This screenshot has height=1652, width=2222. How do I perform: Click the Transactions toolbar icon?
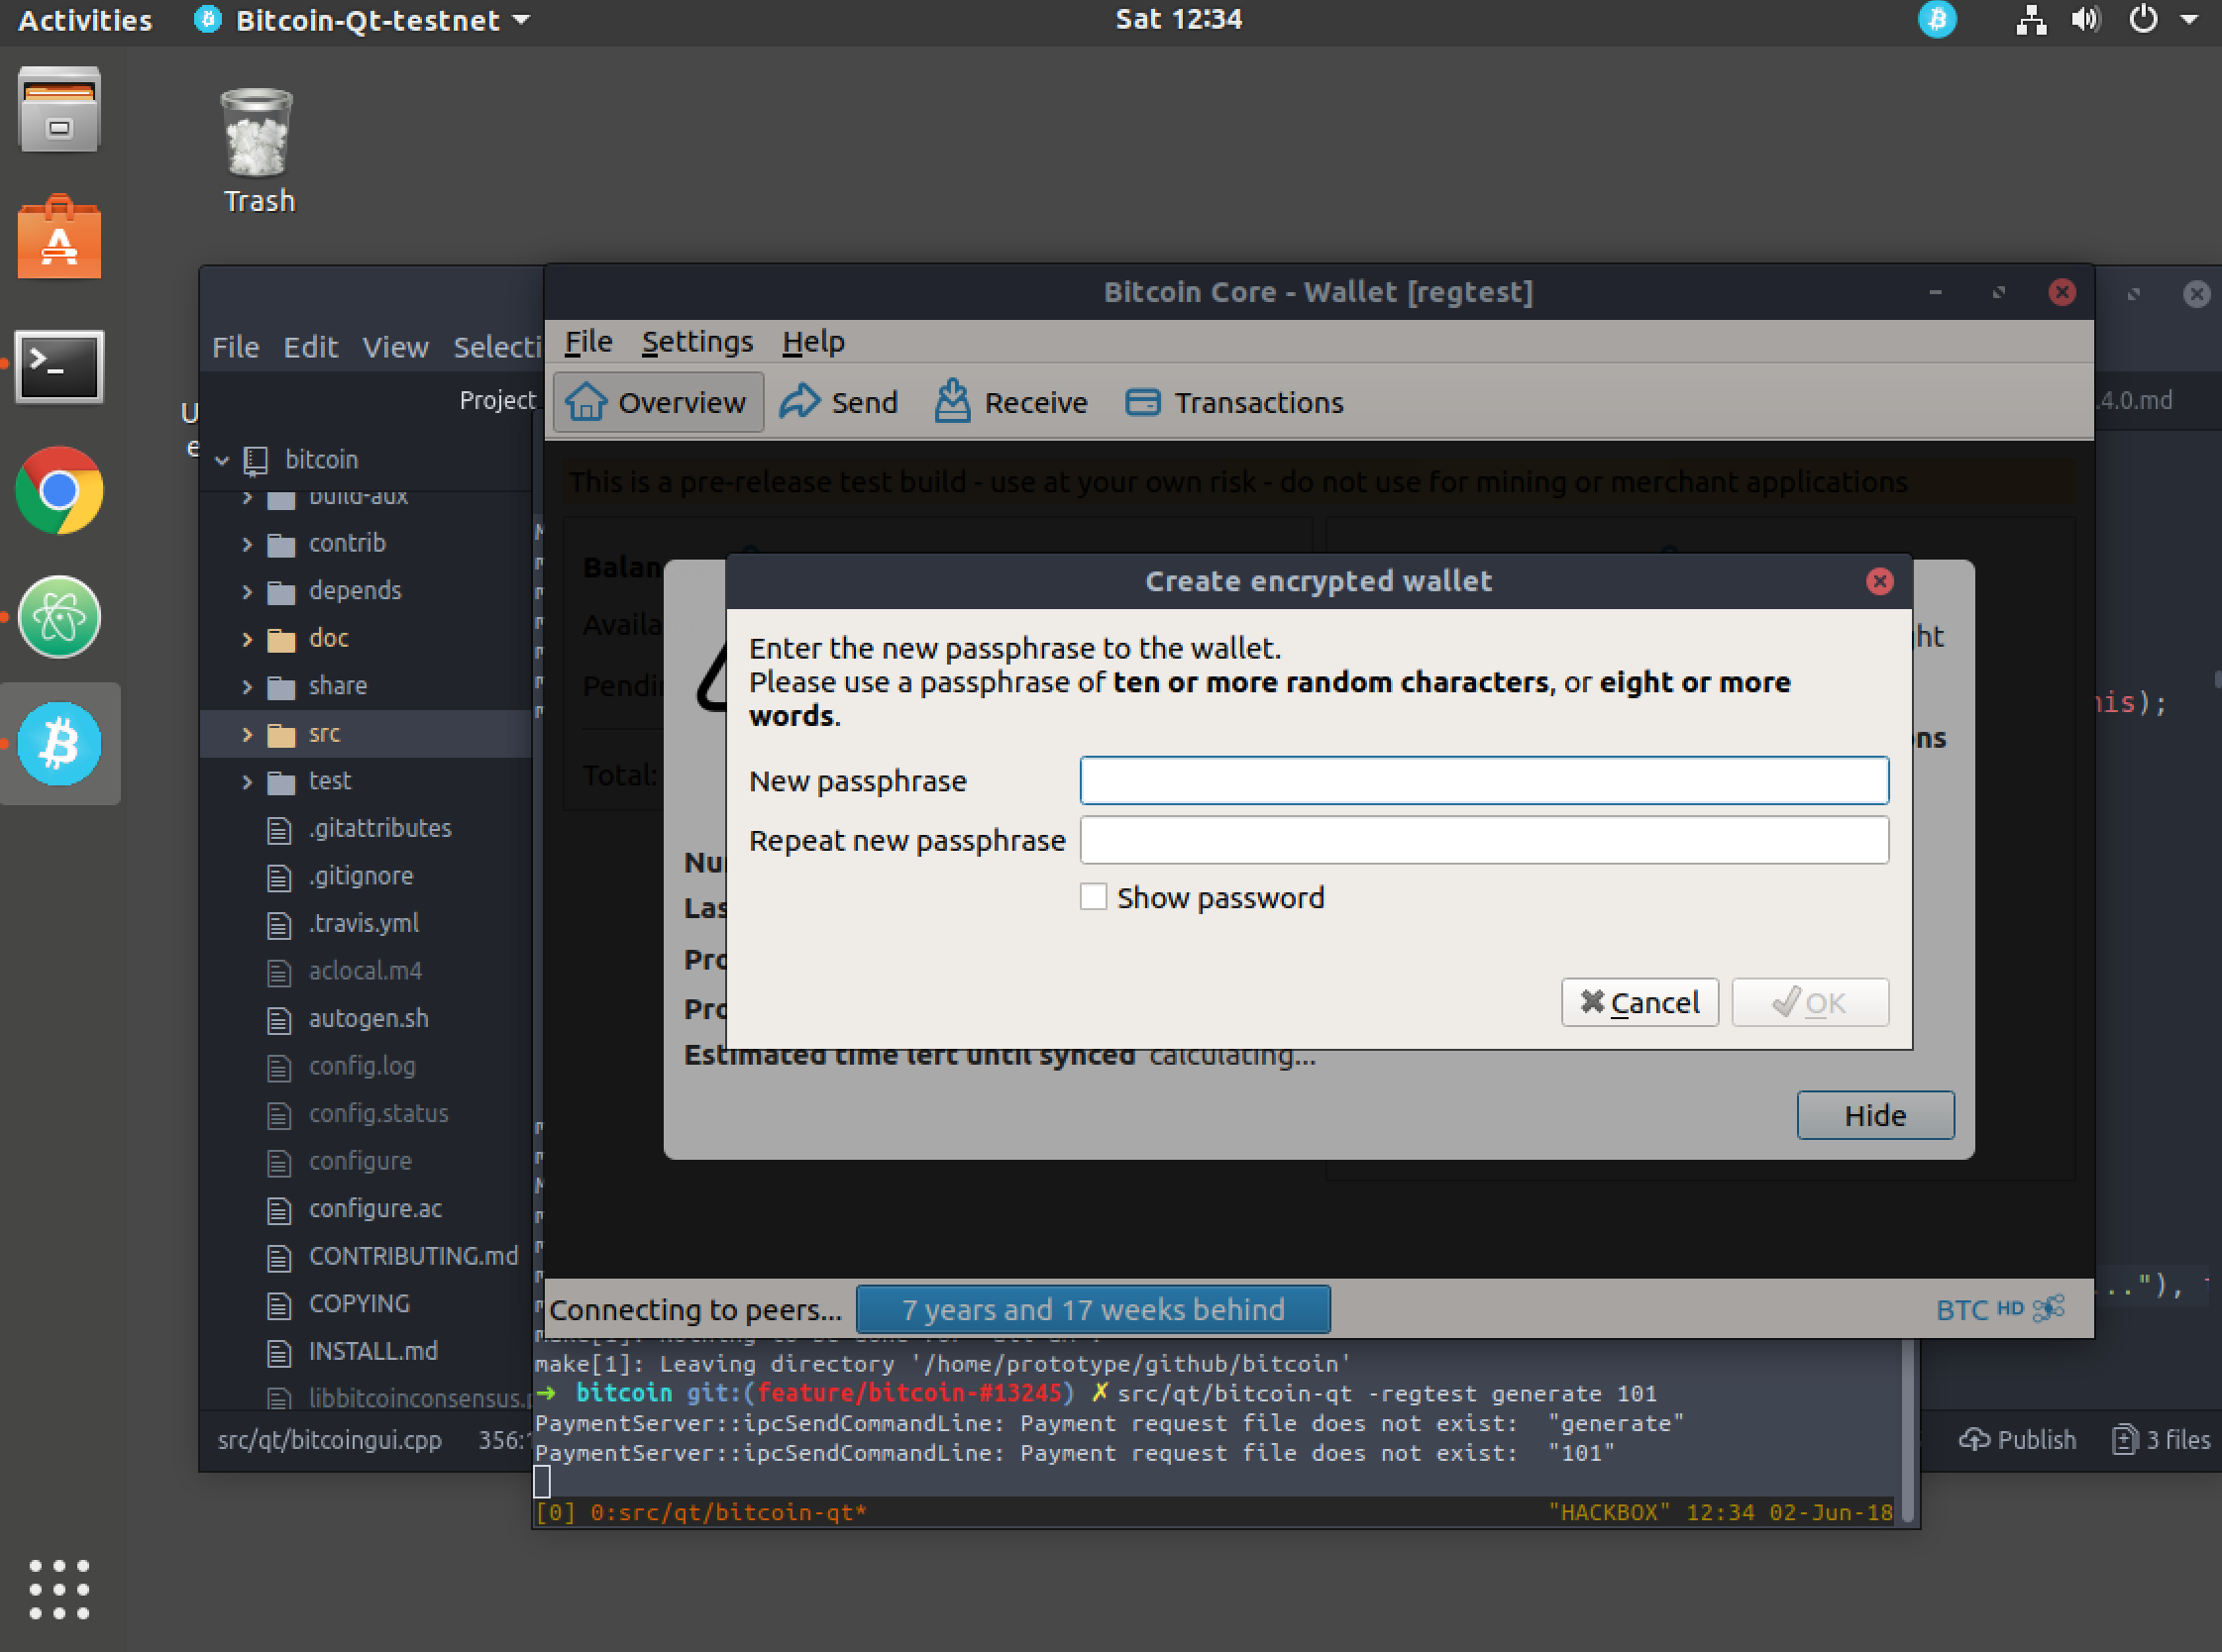pyautogui.click(x=1234, y=402)
